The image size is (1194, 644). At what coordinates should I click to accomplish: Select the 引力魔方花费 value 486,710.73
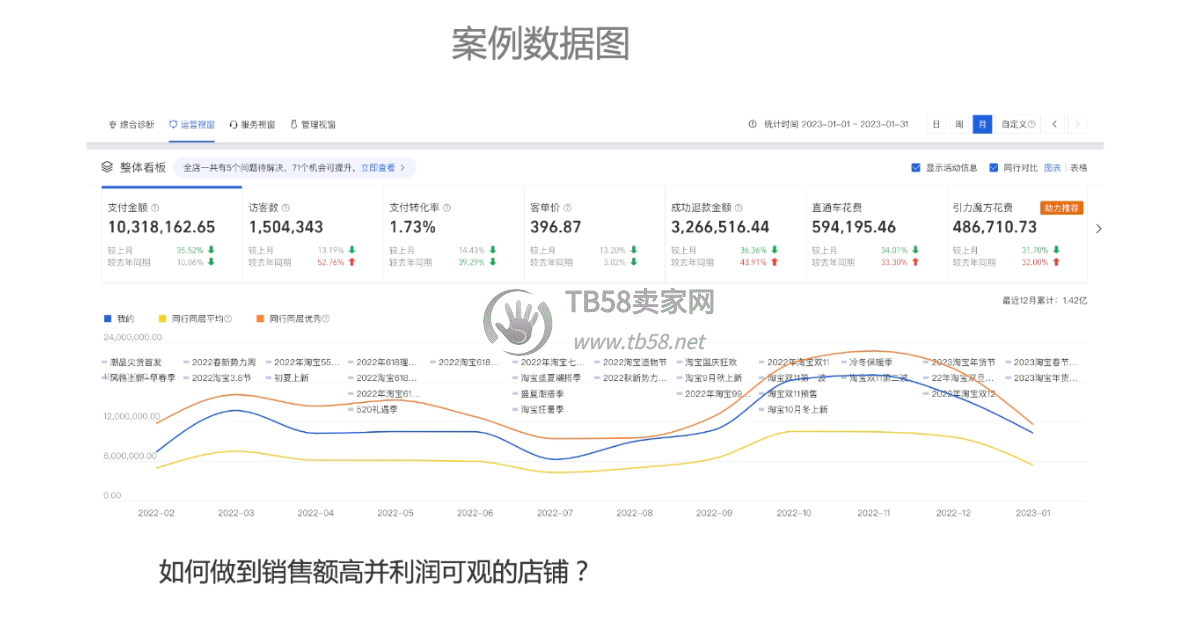click(994, 227)
